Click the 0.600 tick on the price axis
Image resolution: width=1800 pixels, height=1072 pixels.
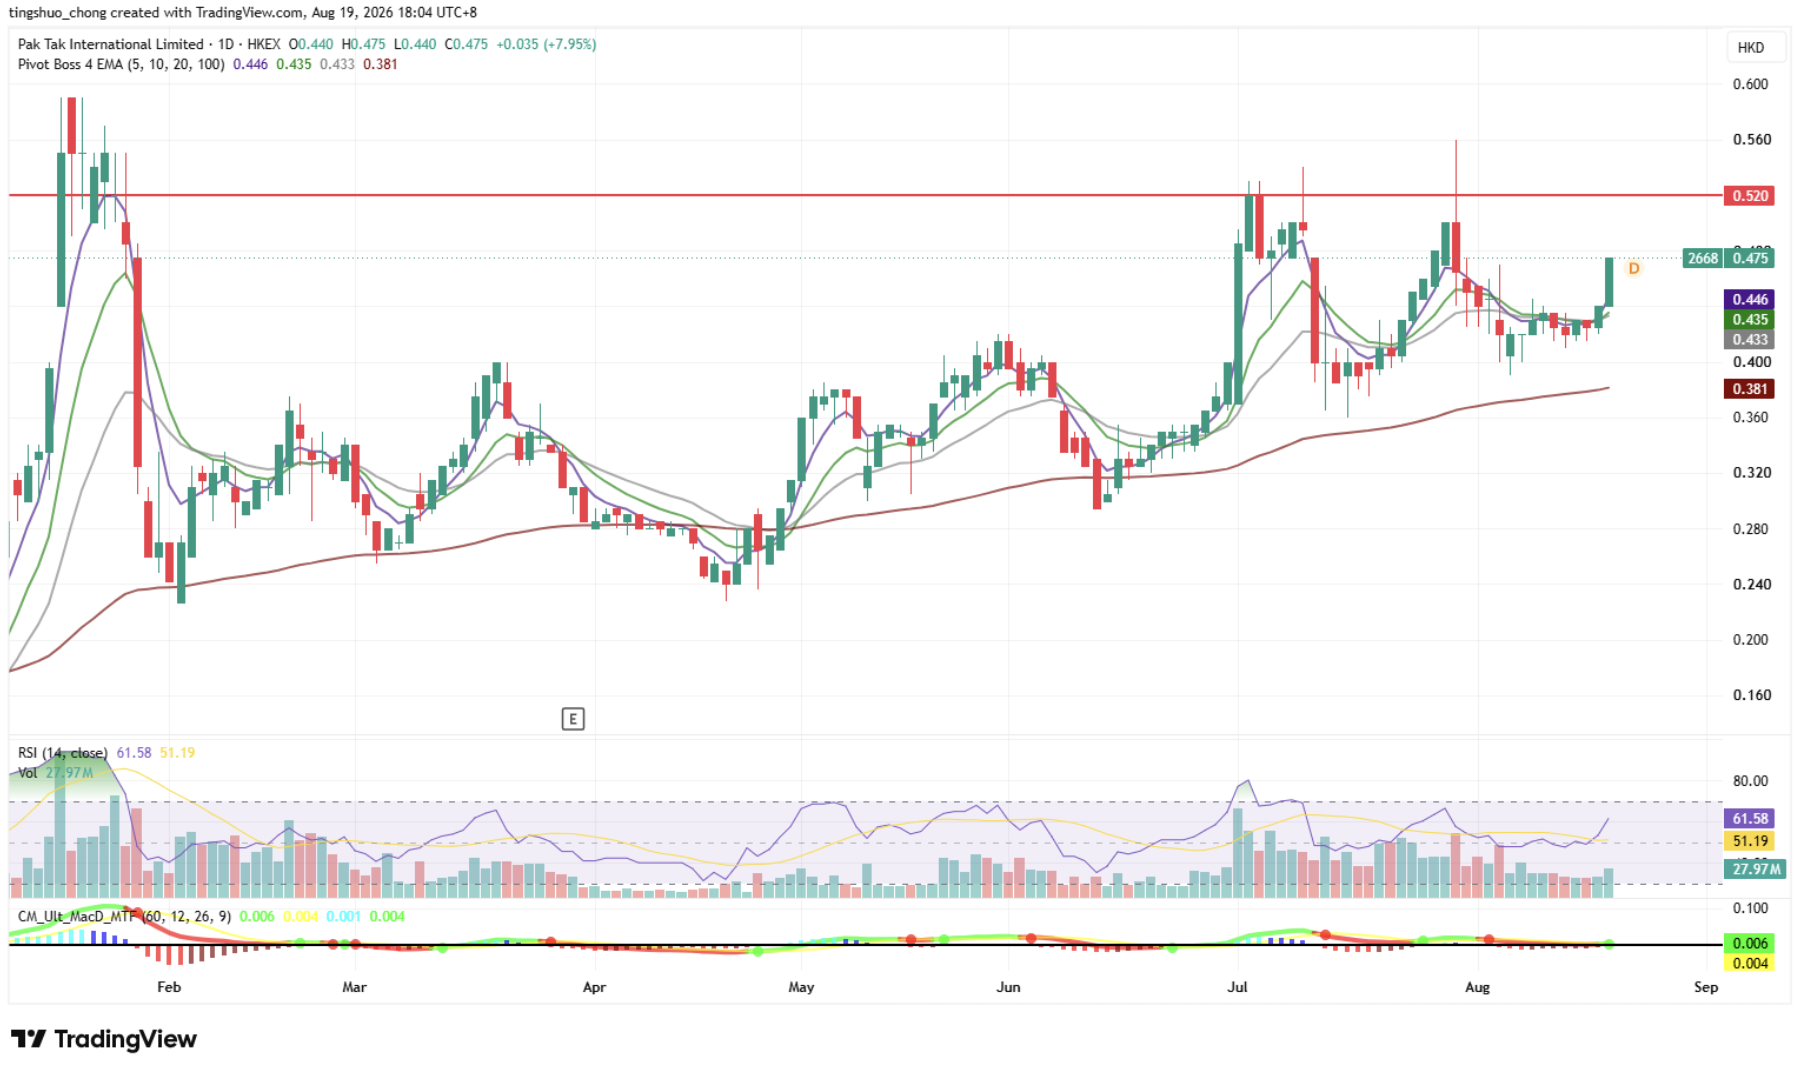tap(1750, 84)
